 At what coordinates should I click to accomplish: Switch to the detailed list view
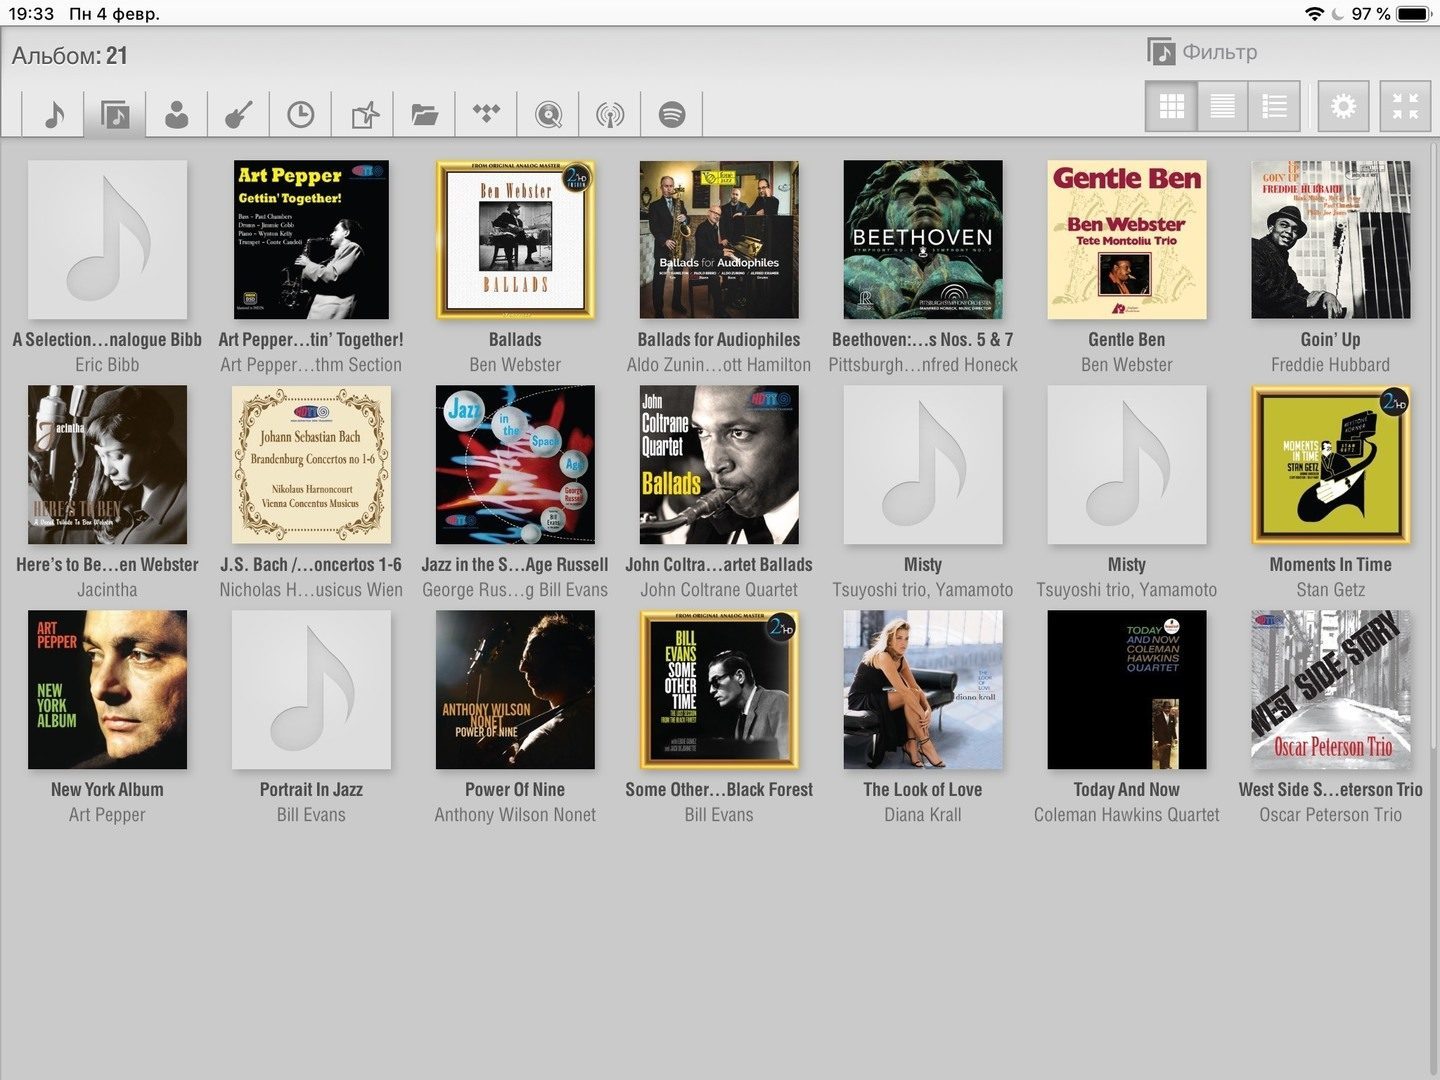tap(1274, 106)
